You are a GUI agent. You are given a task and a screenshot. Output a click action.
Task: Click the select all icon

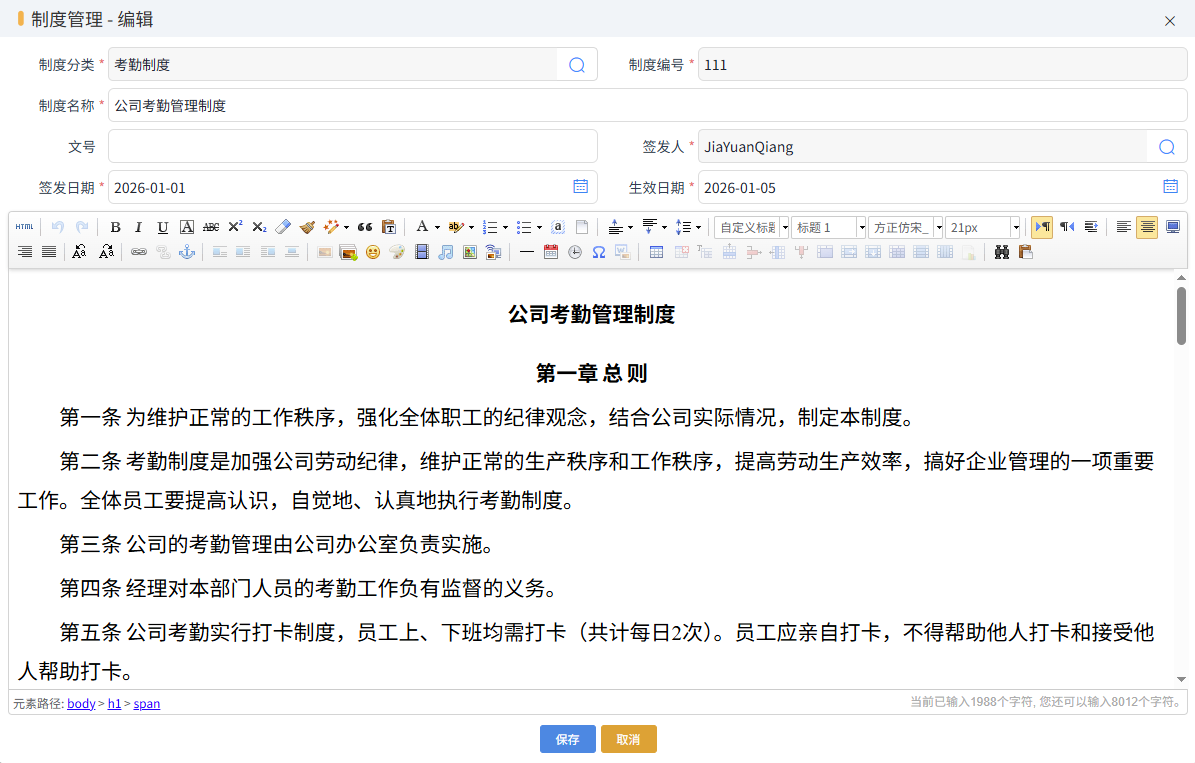click(x=558, y=227)
